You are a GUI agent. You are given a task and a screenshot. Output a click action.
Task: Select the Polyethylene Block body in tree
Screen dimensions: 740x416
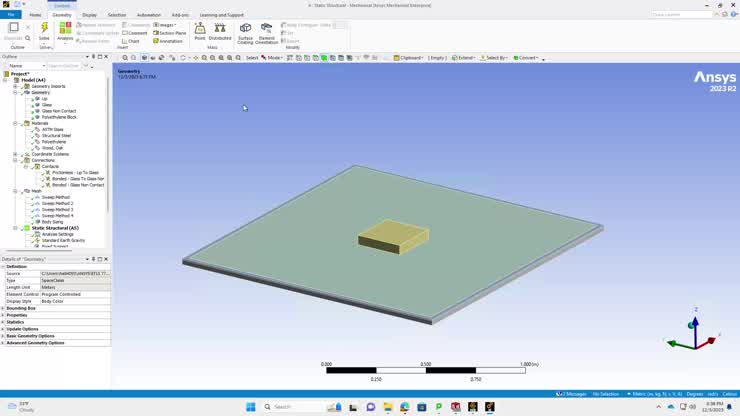[59, 117]
